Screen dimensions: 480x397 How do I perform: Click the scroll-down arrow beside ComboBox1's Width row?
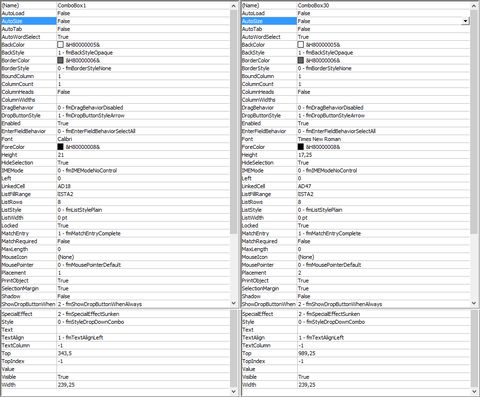point(234,391)
